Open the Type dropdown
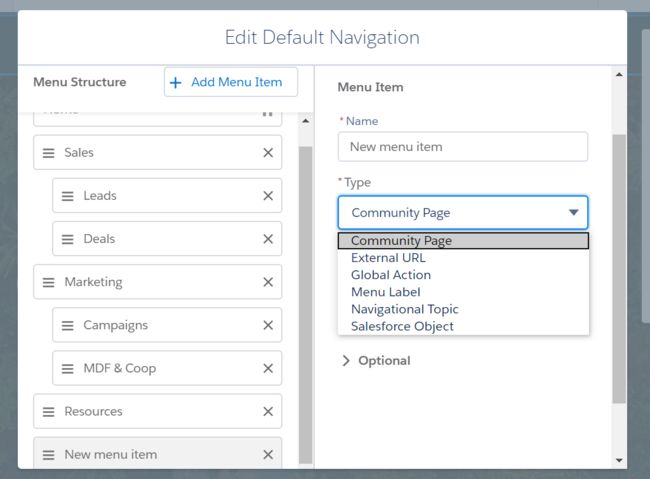Screen dimensions: 650x479 (463, 212)
